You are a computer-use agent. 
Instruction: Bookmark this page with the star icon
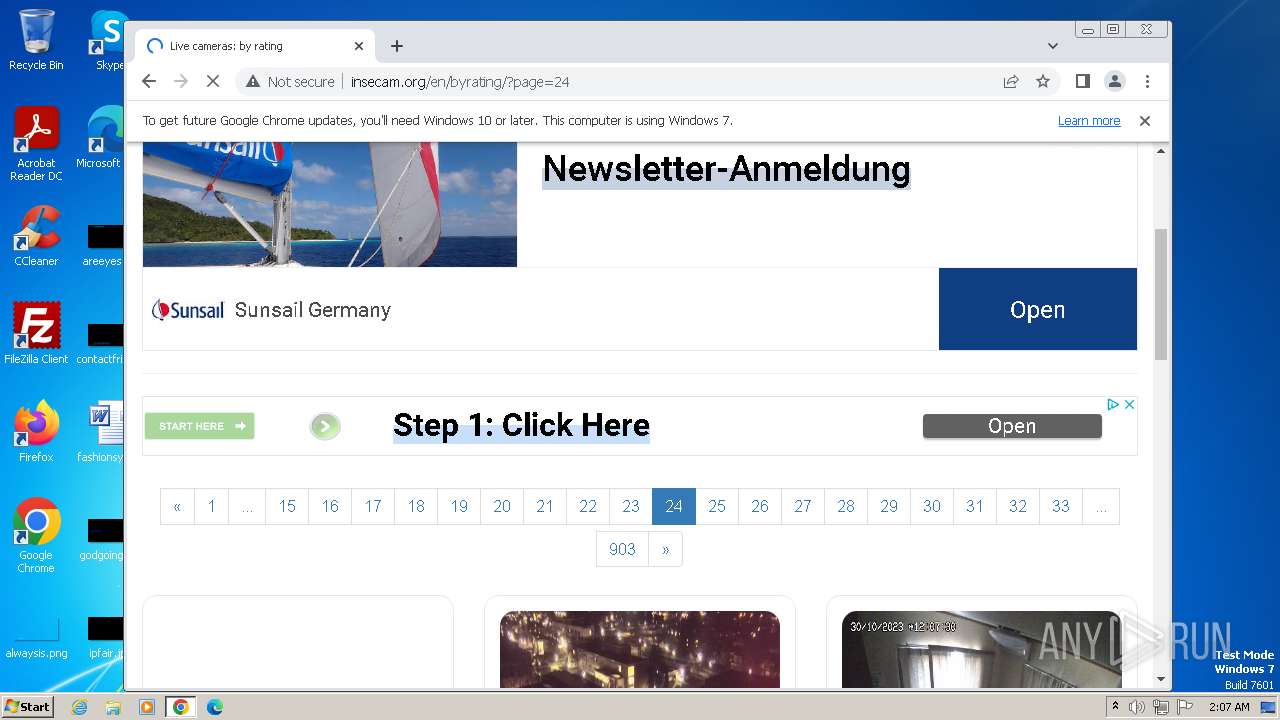1043,81
